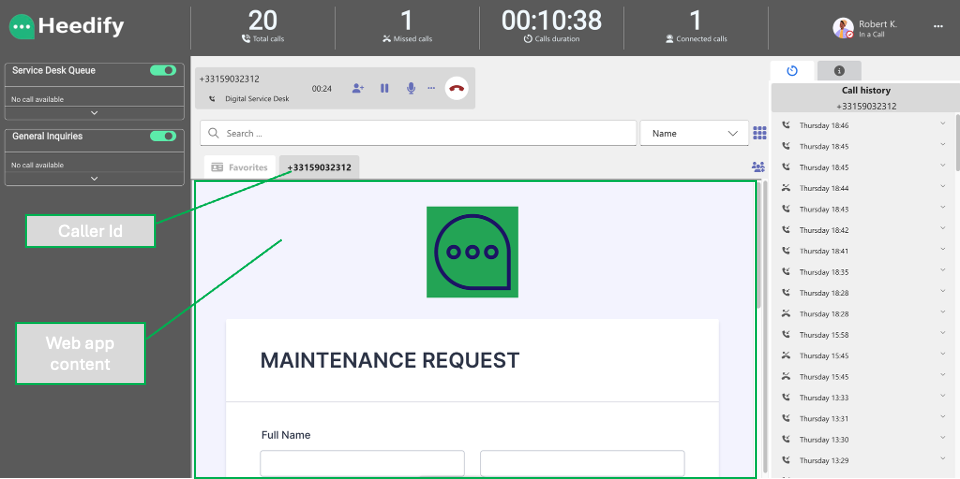Open the Name search filter dropdown

click(x=694, y=133)
